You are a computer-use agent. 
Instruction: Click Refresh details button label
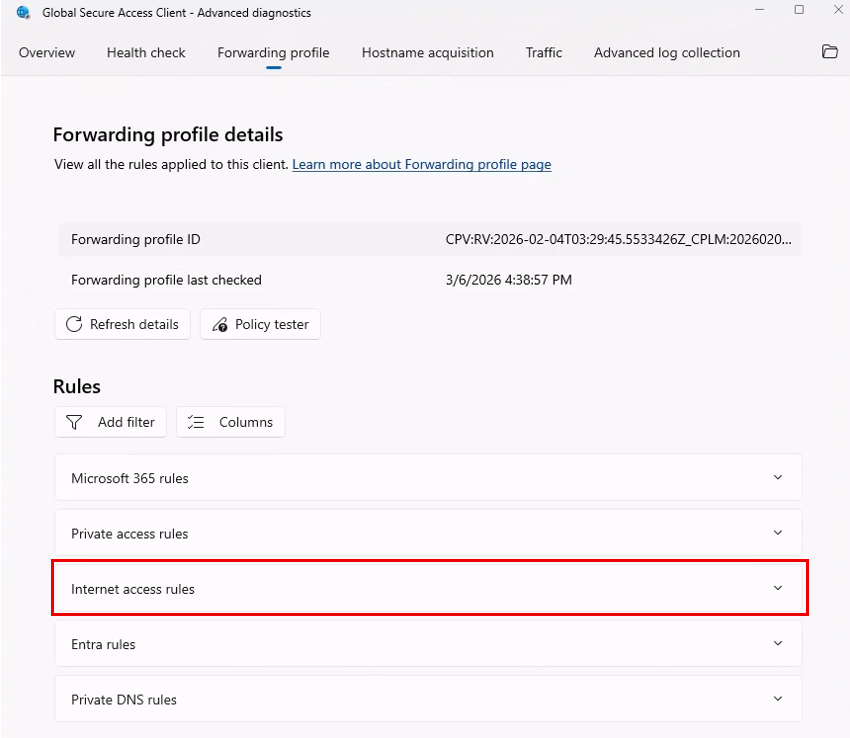point(134,324)
